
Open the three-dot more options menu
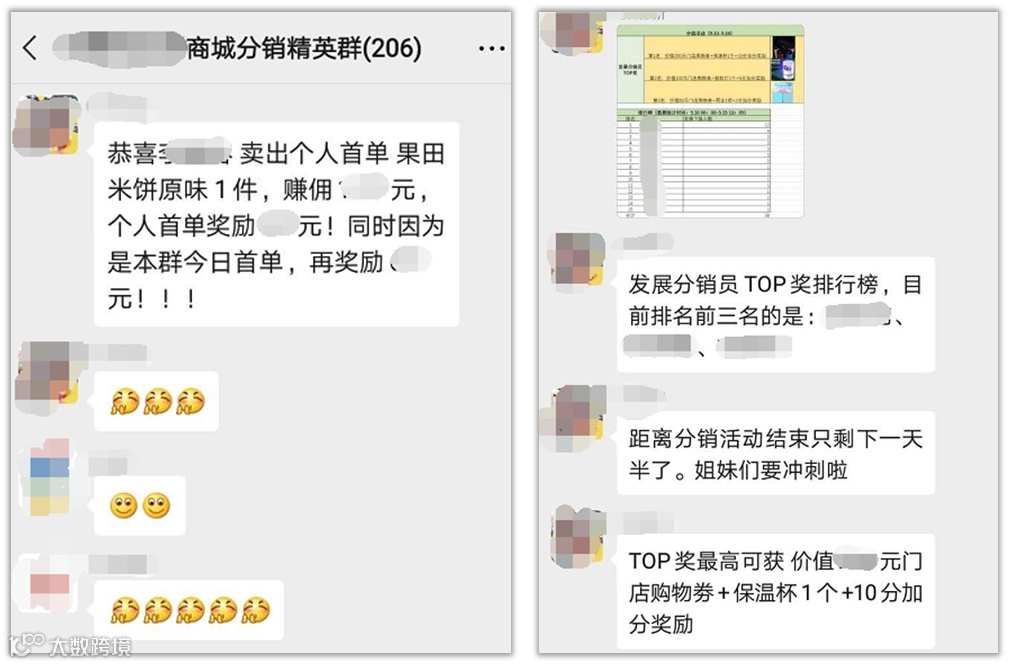[492, 48]
